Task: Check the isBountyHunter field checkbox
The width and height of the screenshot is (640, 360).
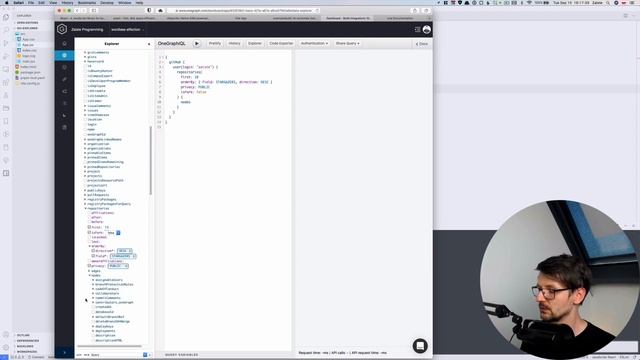Action: (x=86, y=71)
